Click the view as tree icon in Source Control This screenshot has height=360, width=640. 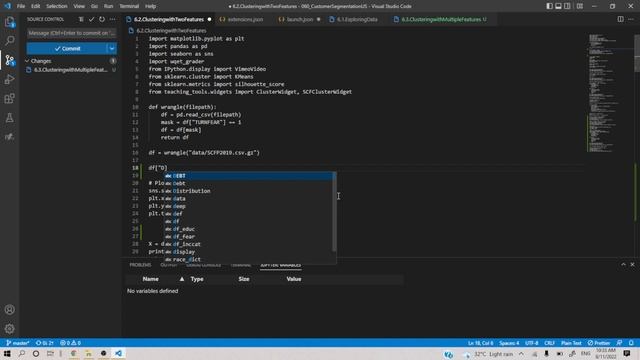[x=81, y=19]
